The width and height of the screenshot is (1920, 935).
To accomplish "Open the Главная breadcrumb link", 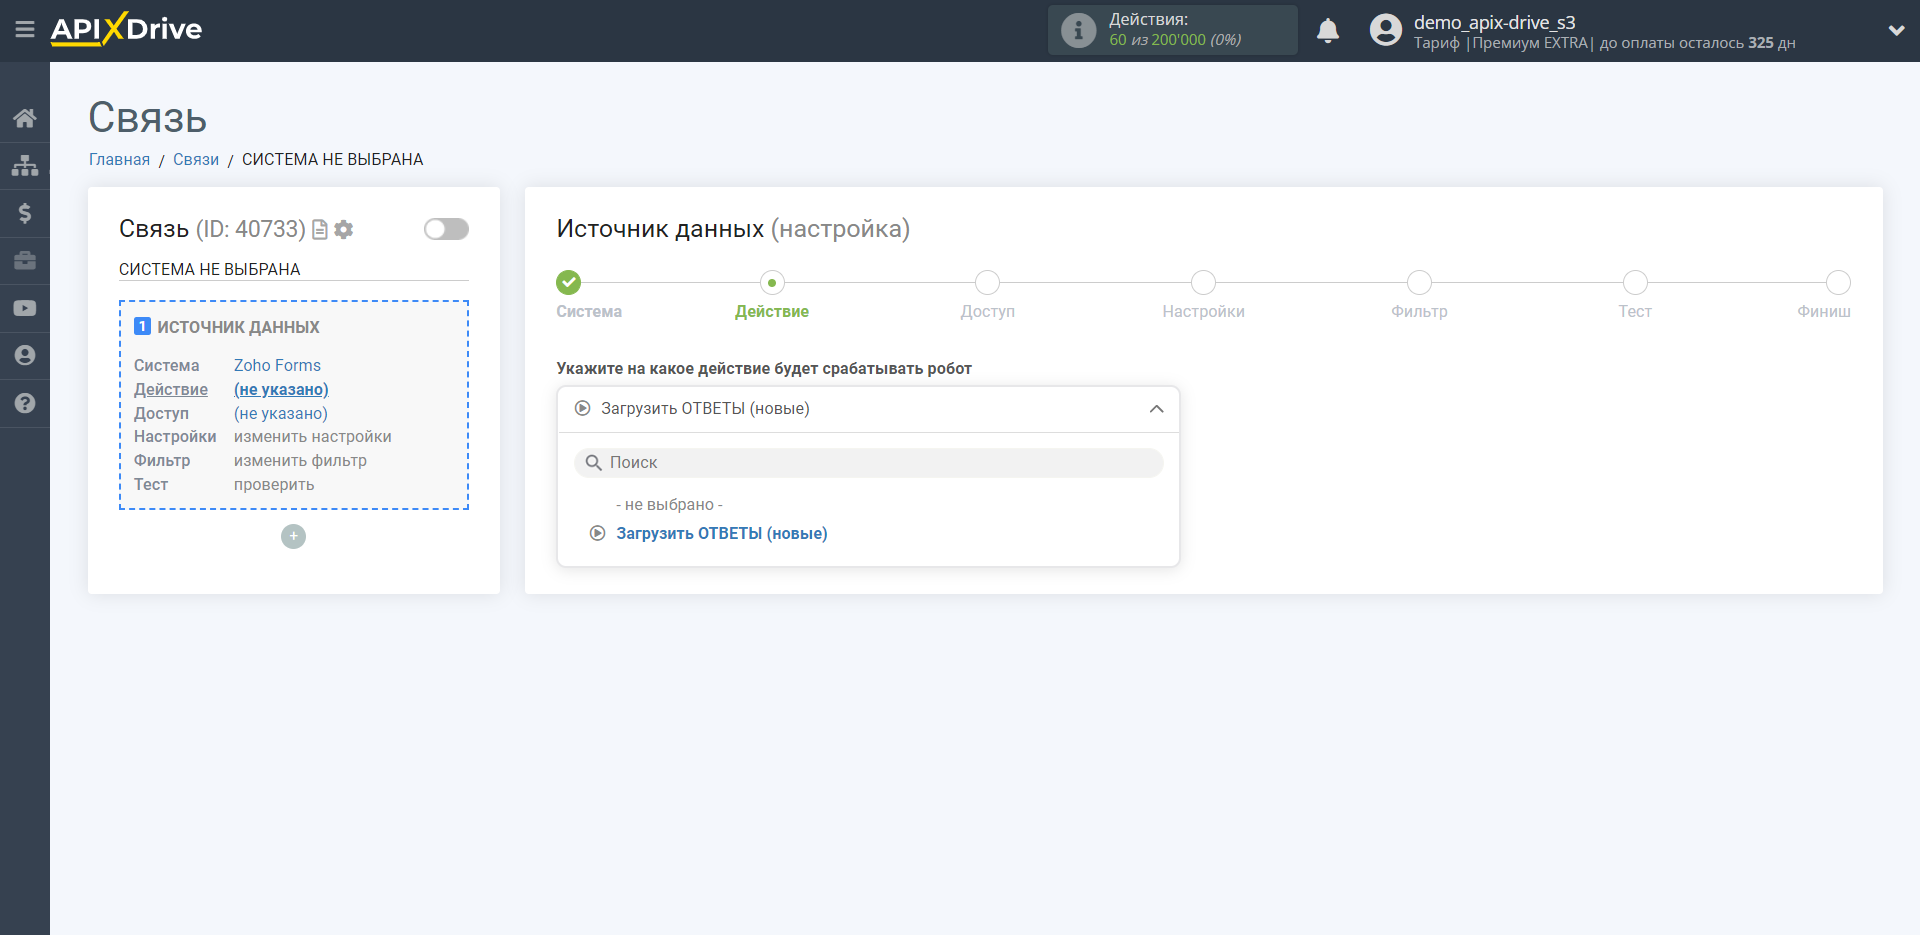I will pos(119,160).
